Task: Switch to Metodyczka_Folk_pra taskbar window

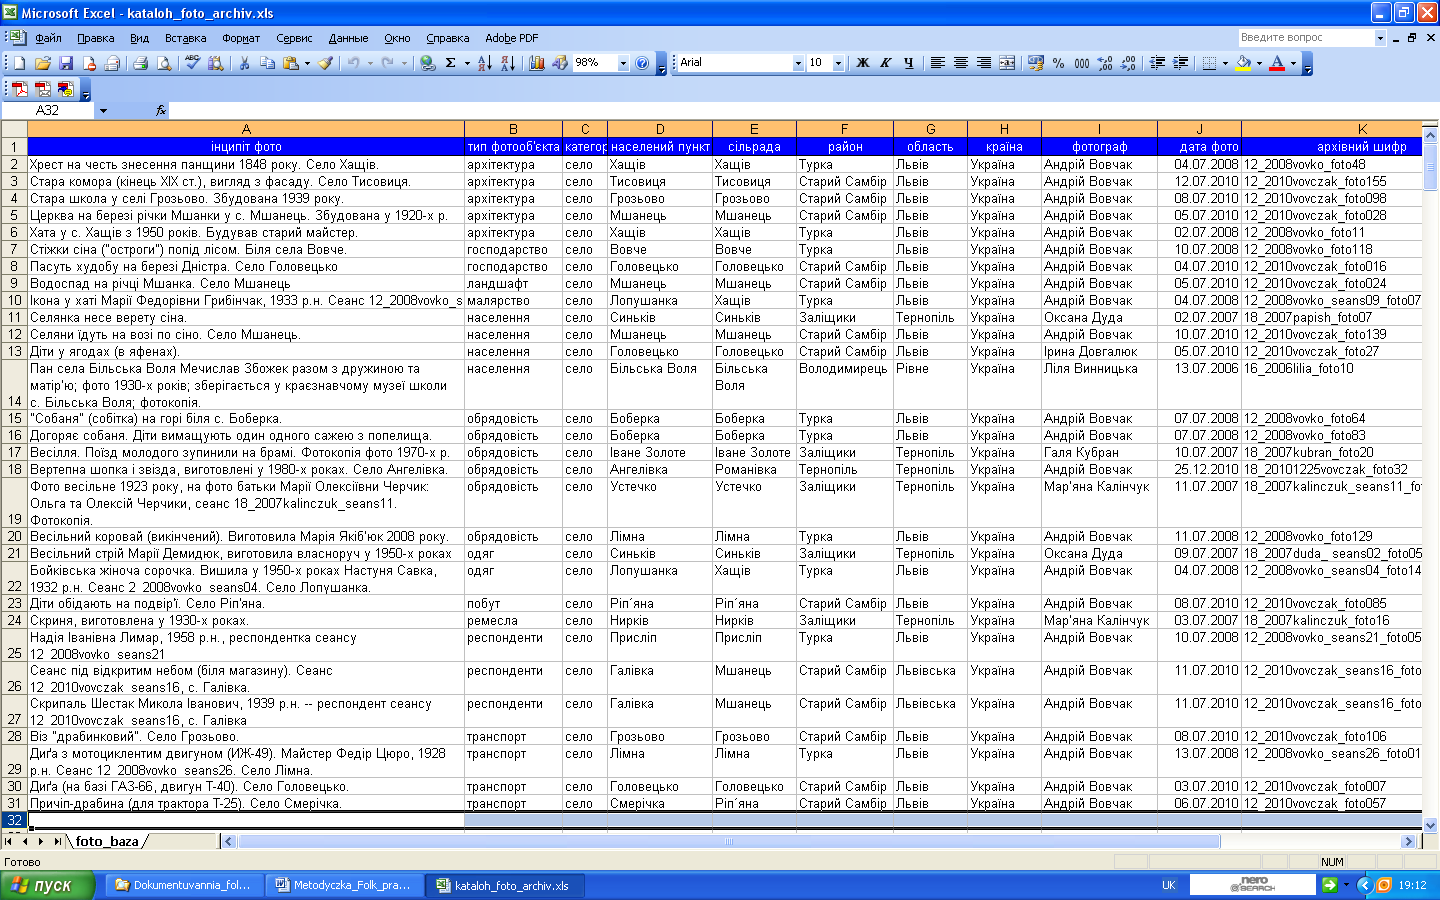Action: click(x=344, y=885)
